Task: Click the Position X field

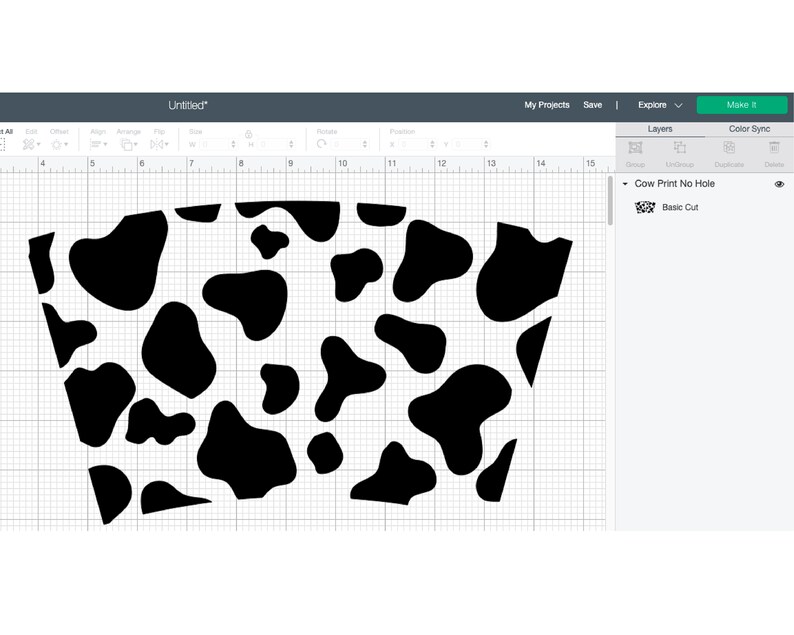Action: pos(414,144)
